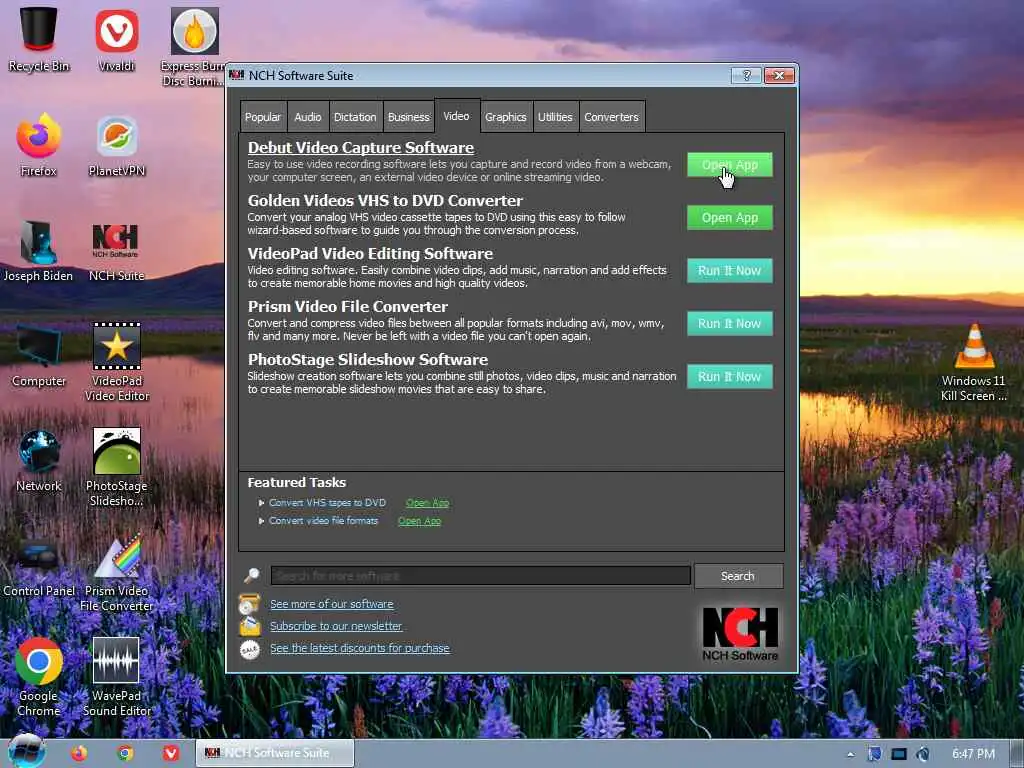Click the sale tag icon

point(249,648)
